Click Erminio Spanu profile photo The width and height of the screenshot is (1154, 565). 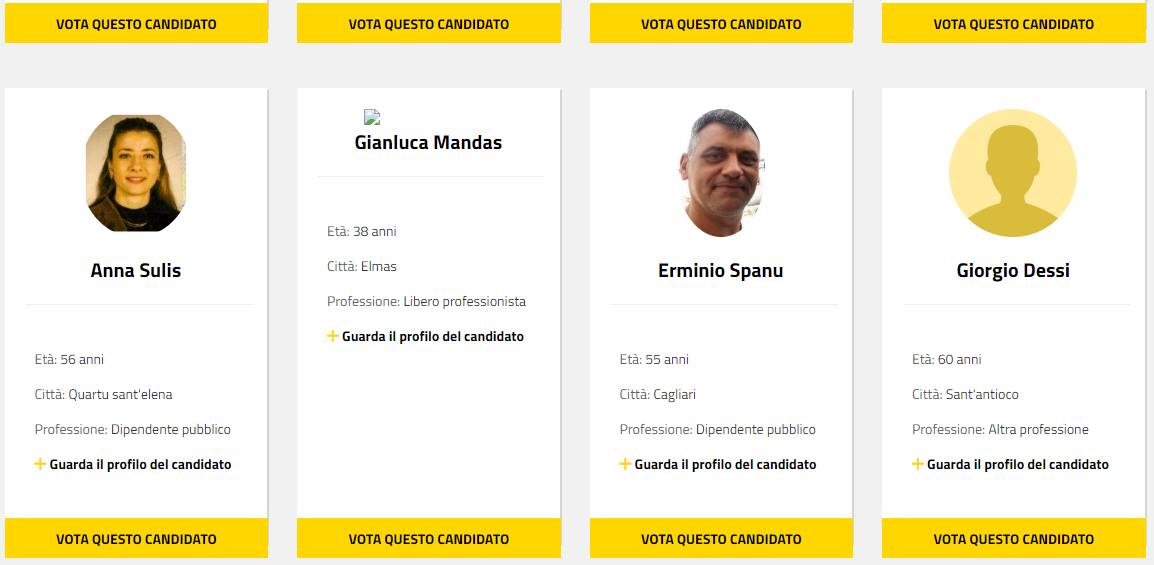(x=721, y=173)
